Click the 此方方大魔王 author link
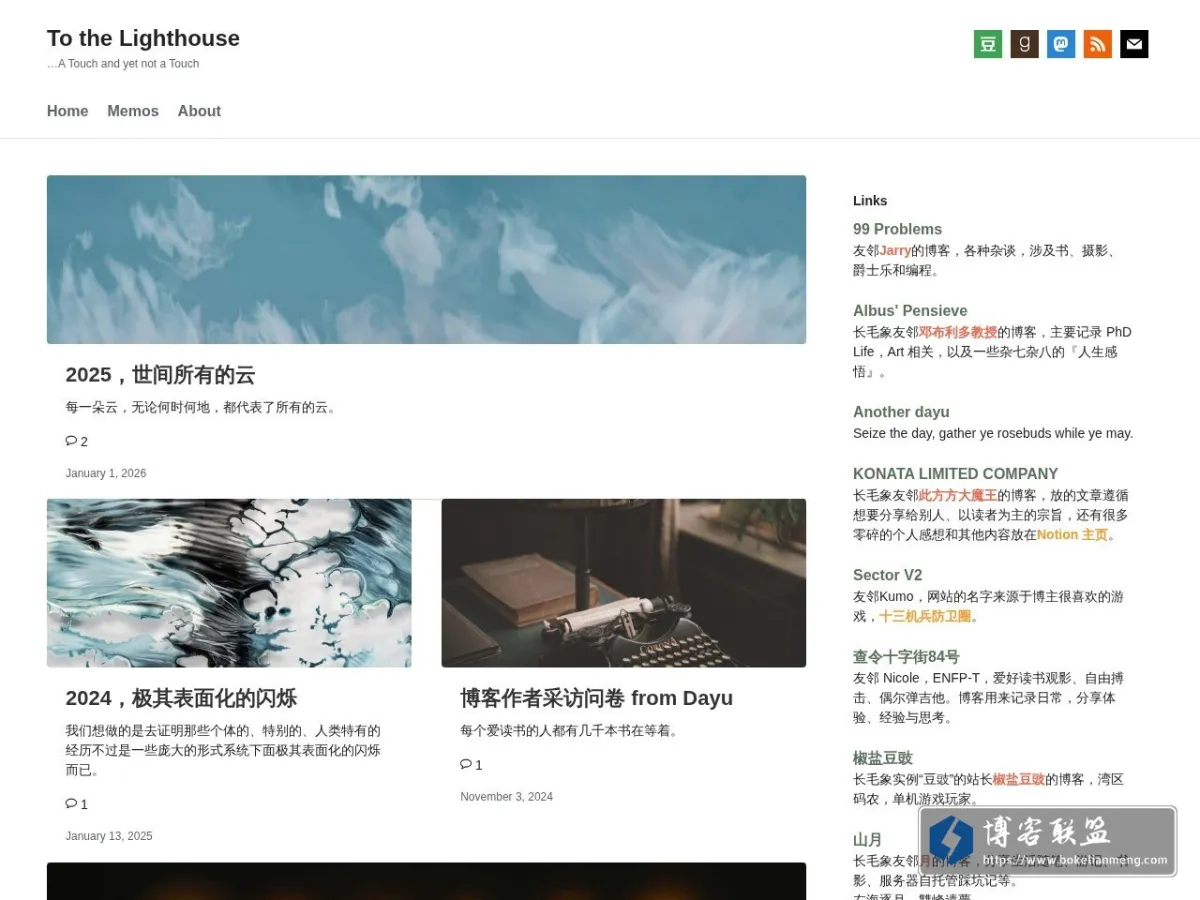The width and height of the screenshot is (1200, 900). tap(958, 495)
